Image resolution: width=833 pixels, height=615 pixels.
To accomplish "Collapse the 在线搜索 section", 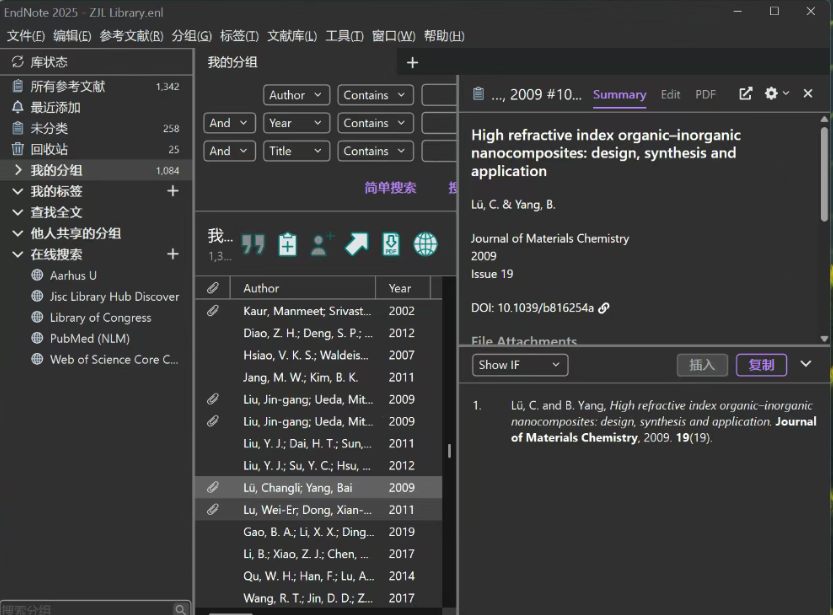I will pyautogui.click(x=18, y=254).
